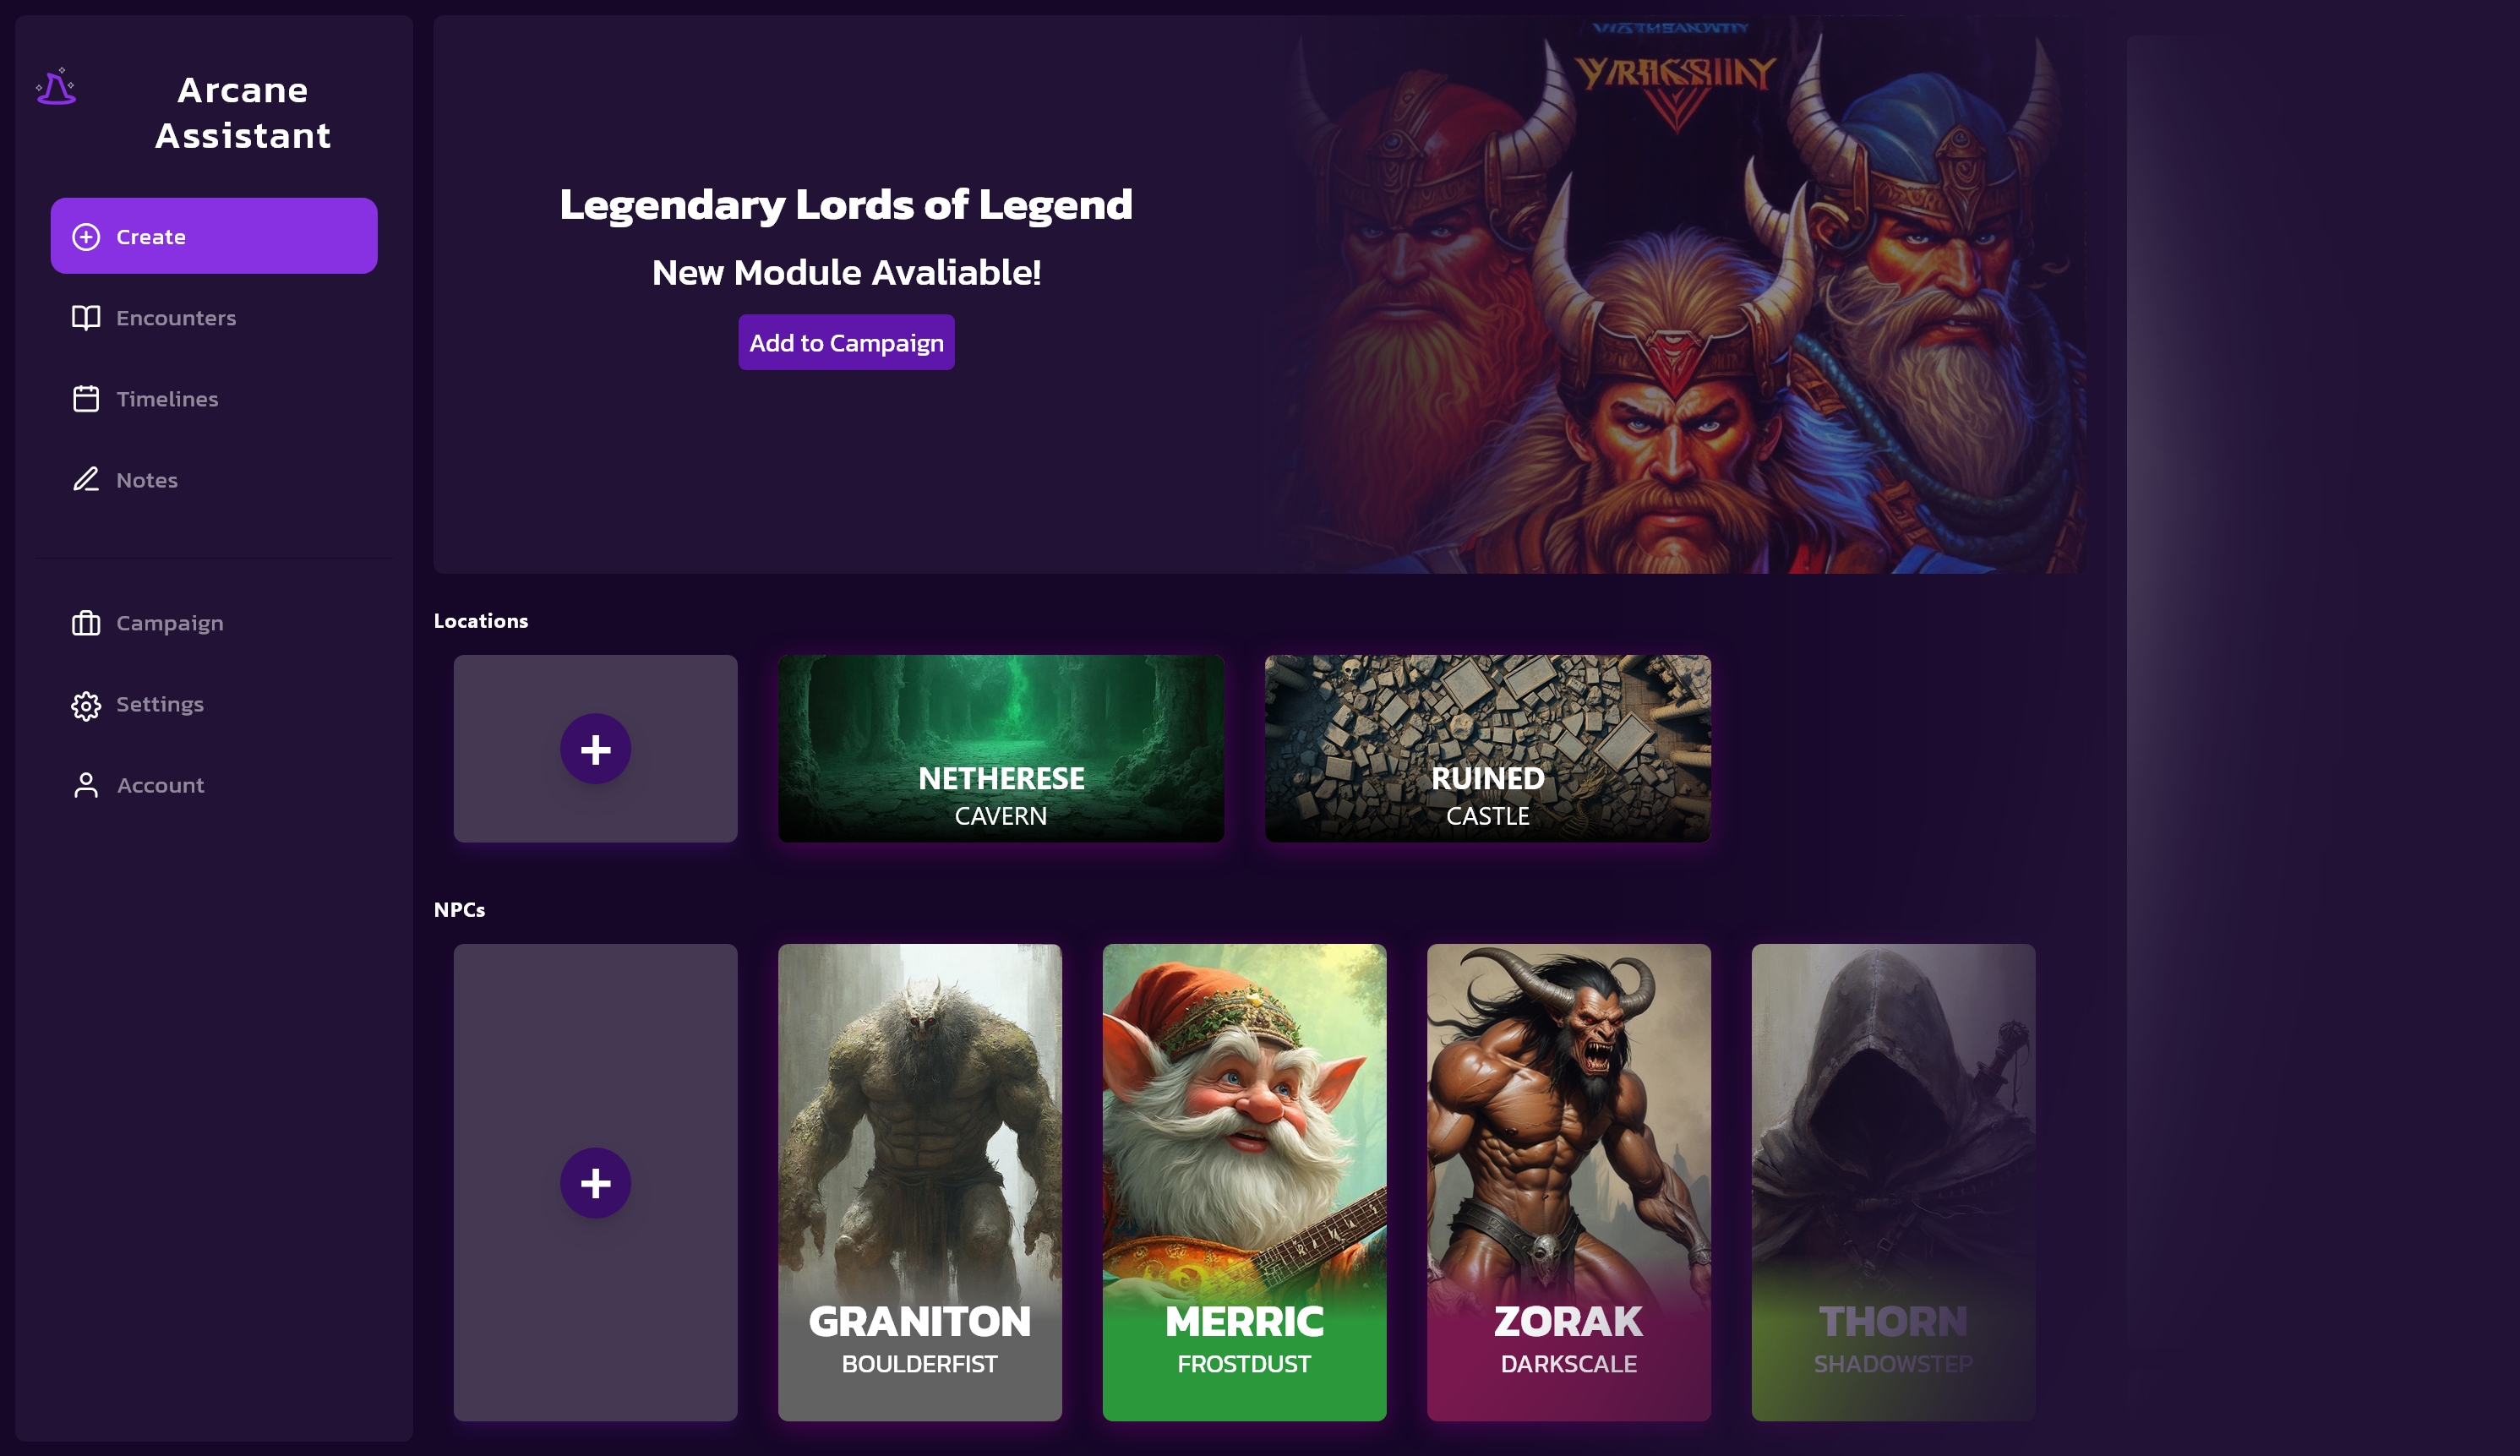The height and width of the screenshot is (1456, 2520).
Task: Click the Notes pencil icon
Action: coord(86,480)
